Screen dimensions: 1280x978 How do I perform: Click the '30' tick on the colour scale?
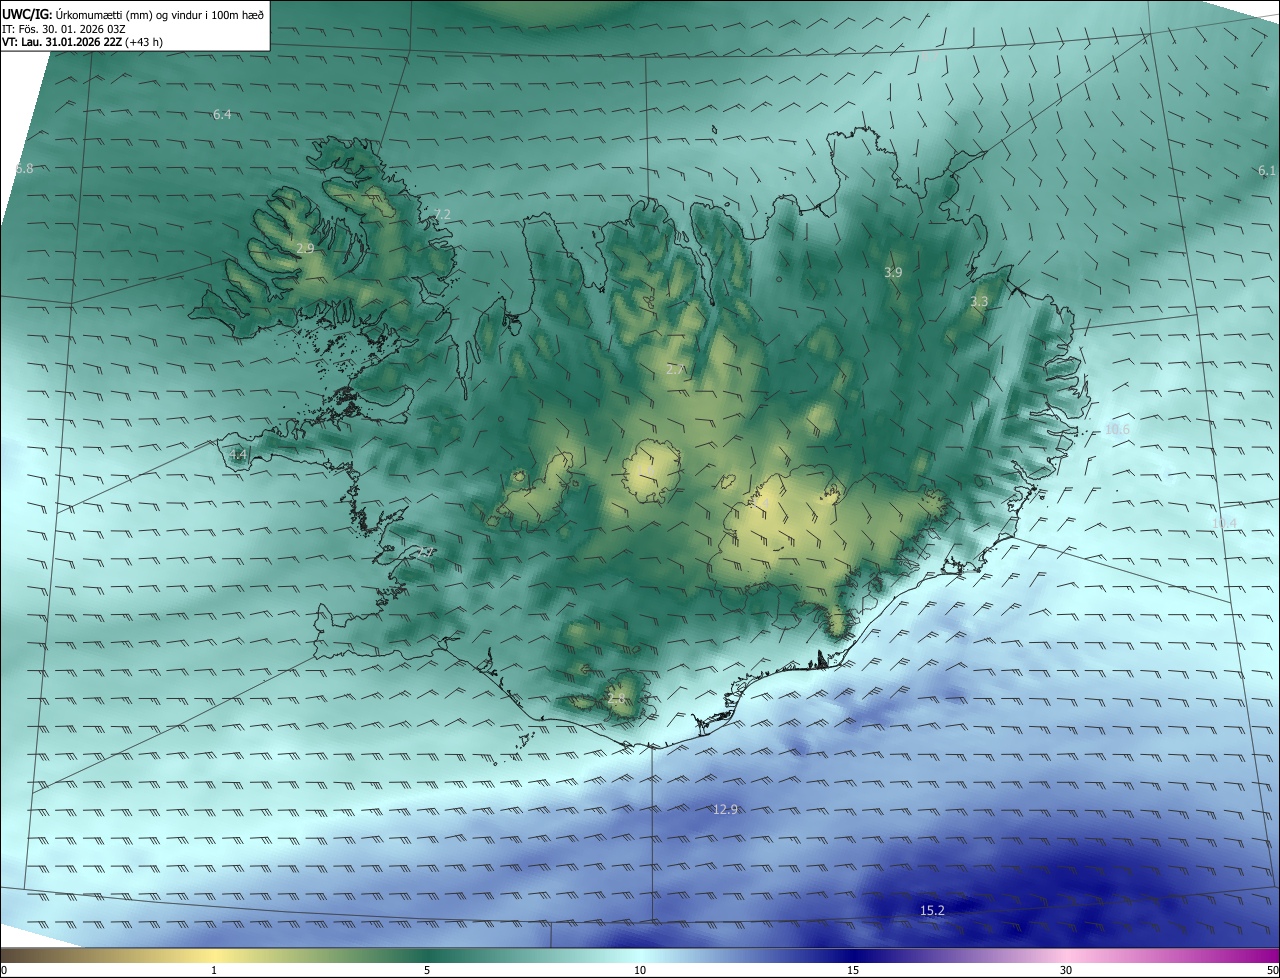pos(1066,970)
